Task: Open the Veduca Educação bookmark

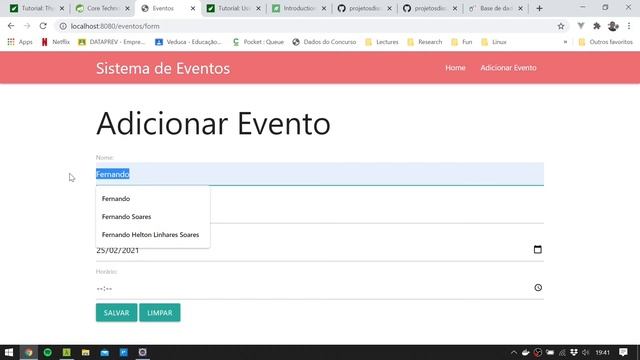Action: pos(189,42)
